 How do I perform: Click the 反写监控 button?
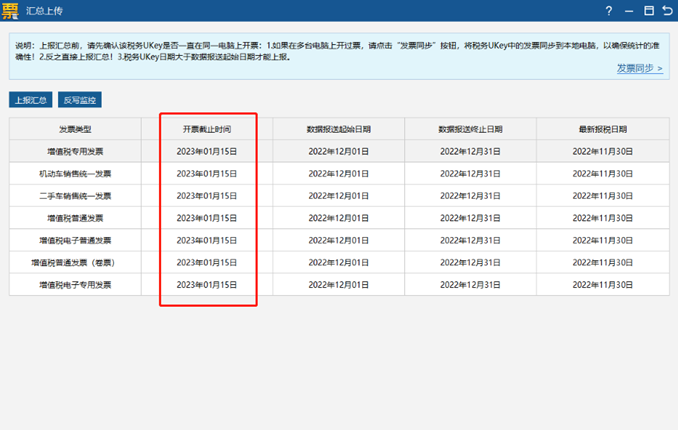(x=79, y=100)
